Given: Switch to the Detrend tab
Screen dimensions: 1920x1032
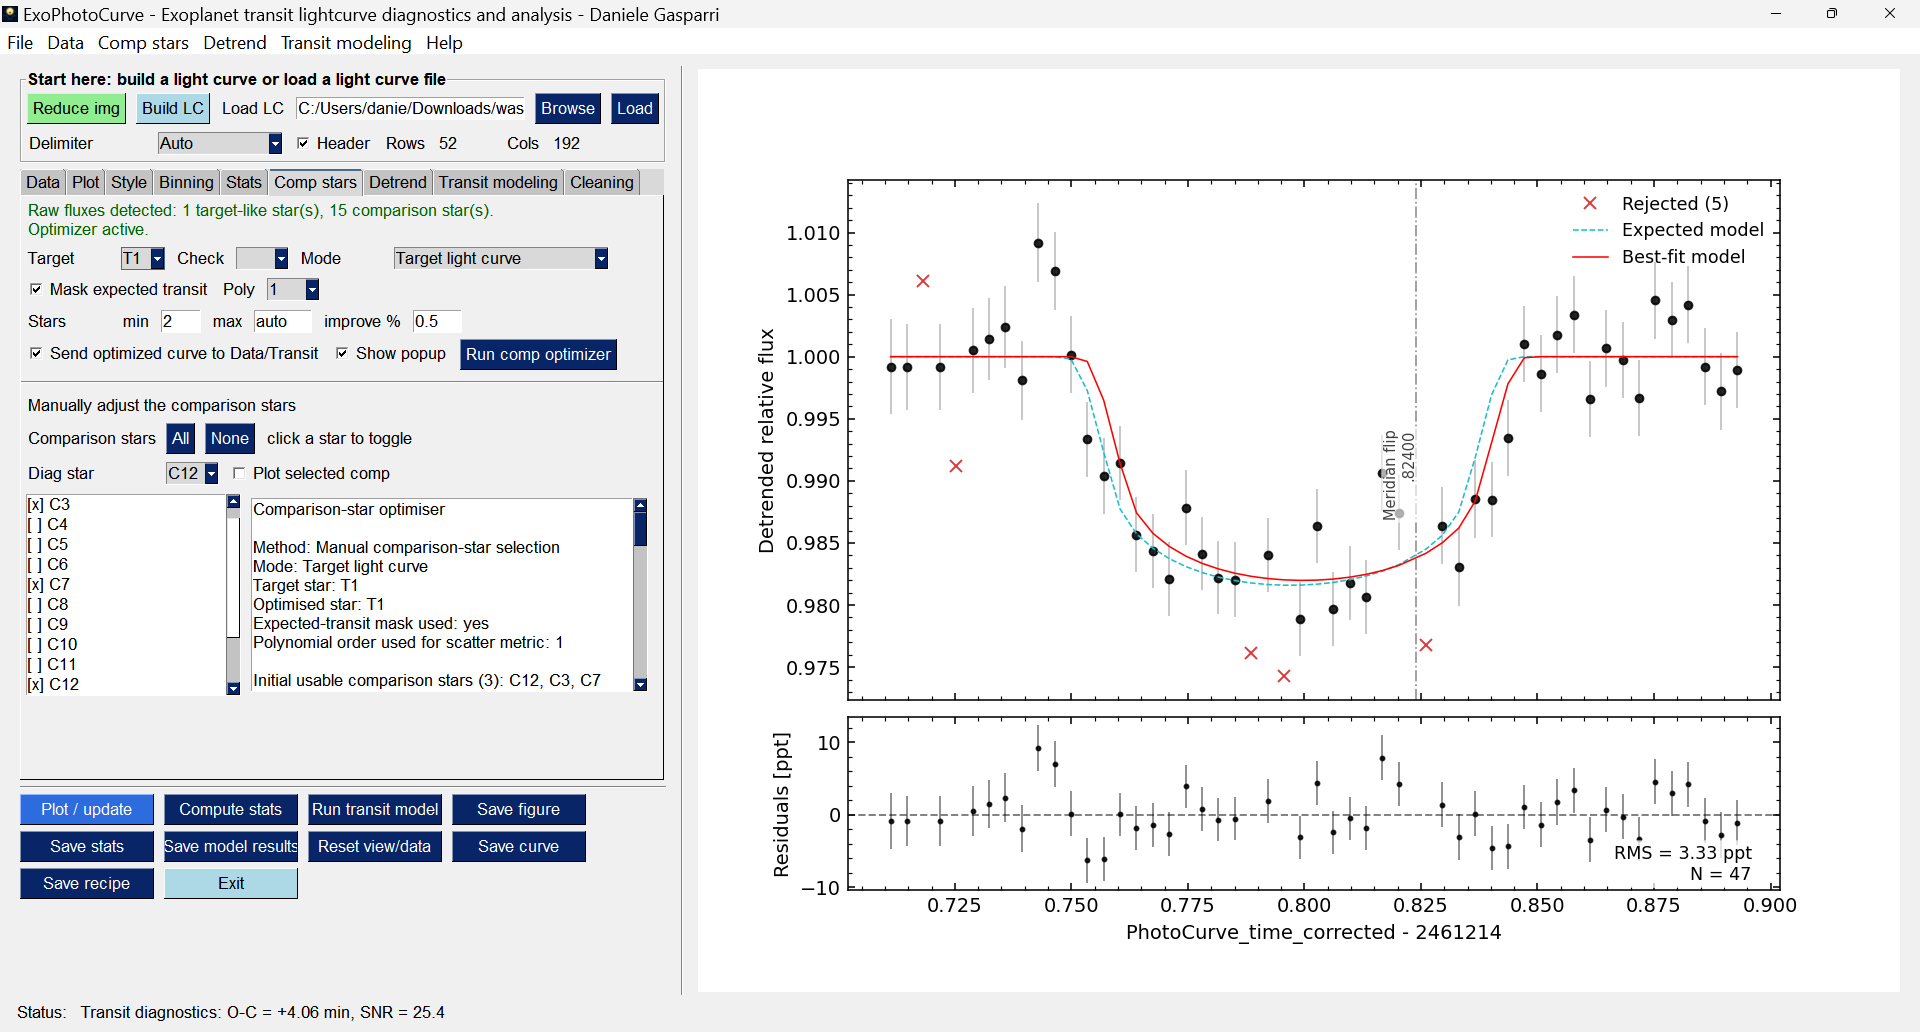Looking at the screenshot, I should pos(397,182).
